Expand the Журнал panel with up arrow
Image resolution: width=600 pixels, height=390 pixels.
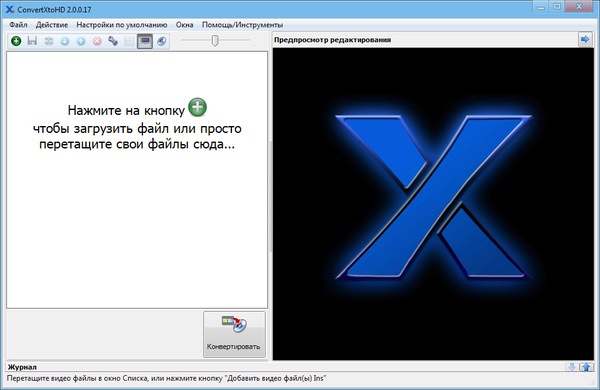(586, 367)
